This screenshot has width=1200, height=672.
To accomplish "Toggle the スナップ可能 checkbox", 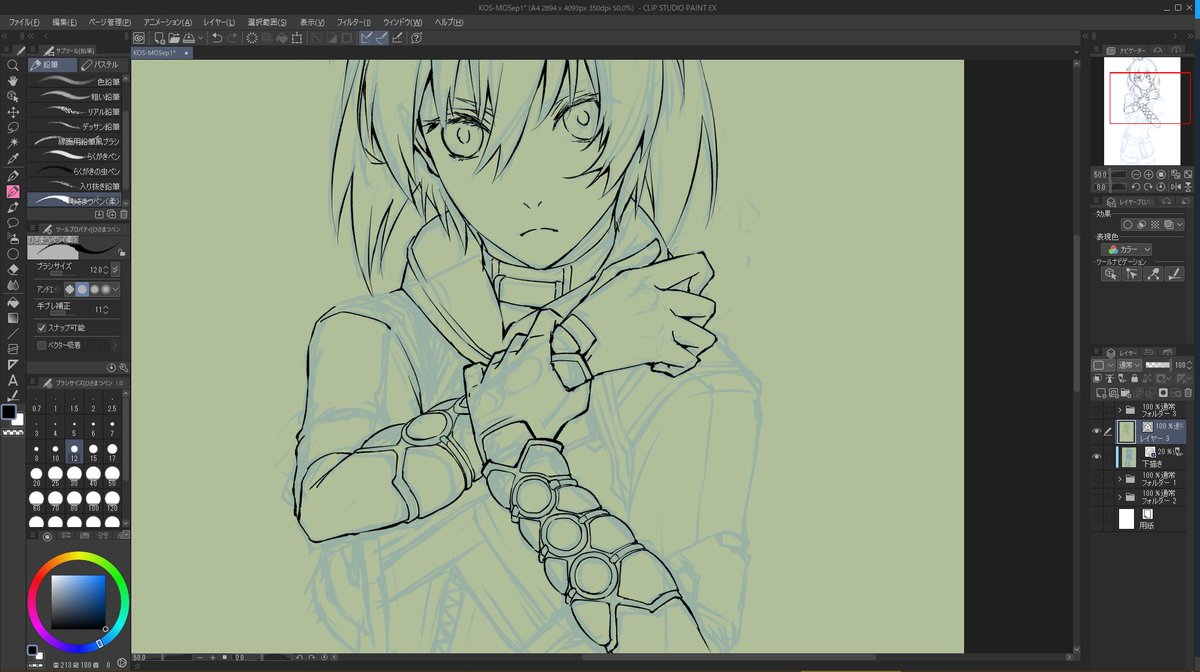I will [x=41, y=328].
